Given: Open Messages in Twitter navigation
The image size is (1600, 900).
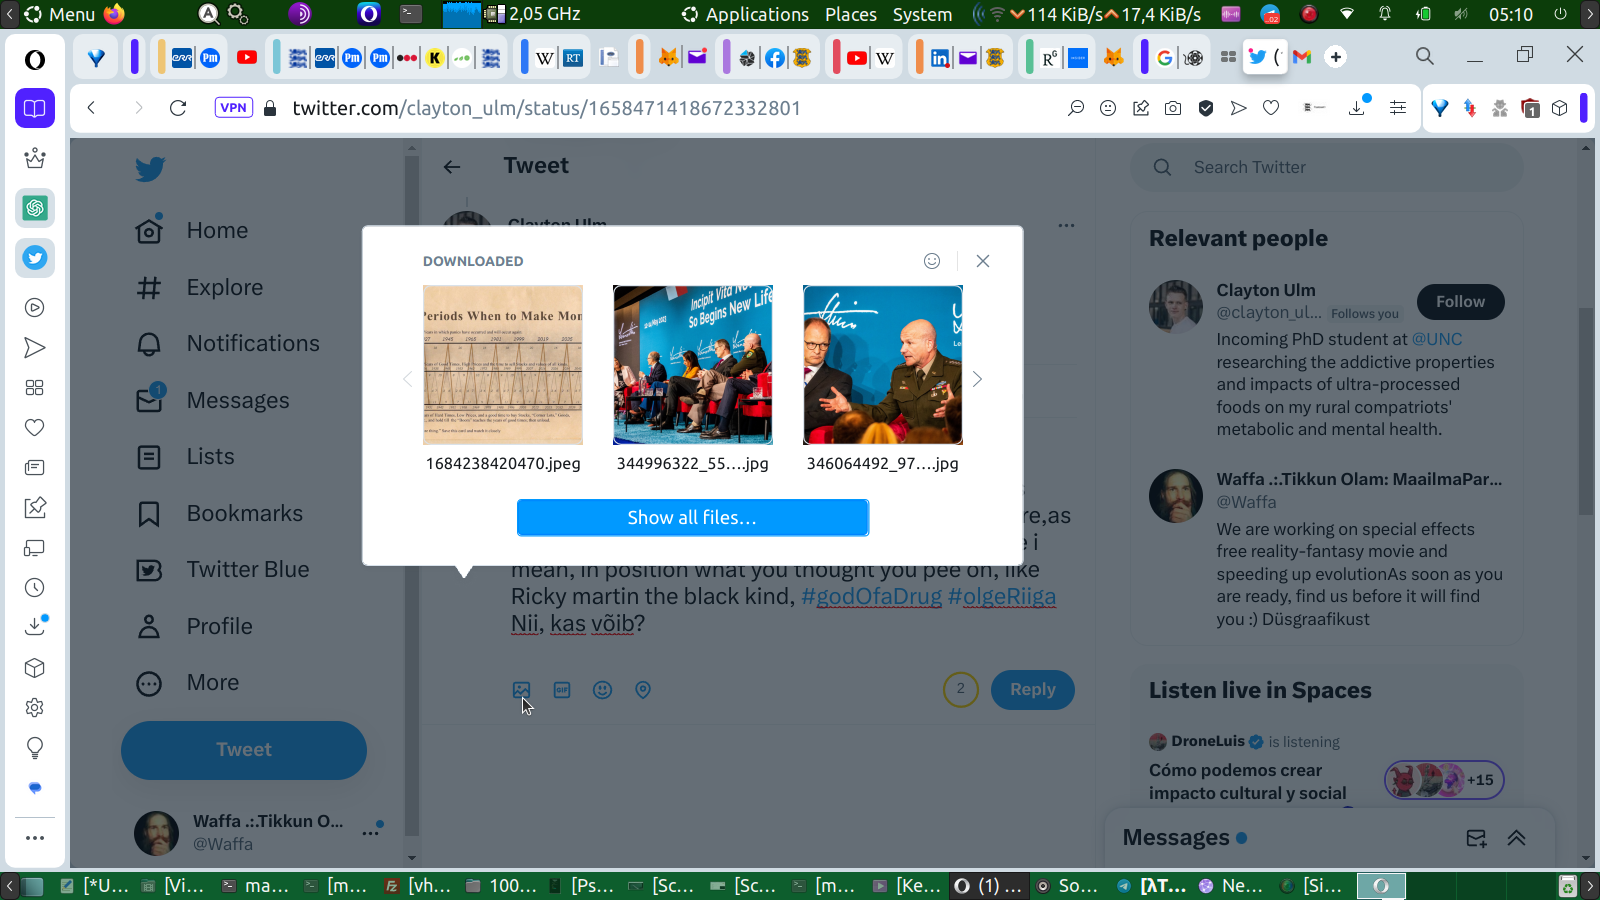Looking at the screenshot, I should [213, 401].
